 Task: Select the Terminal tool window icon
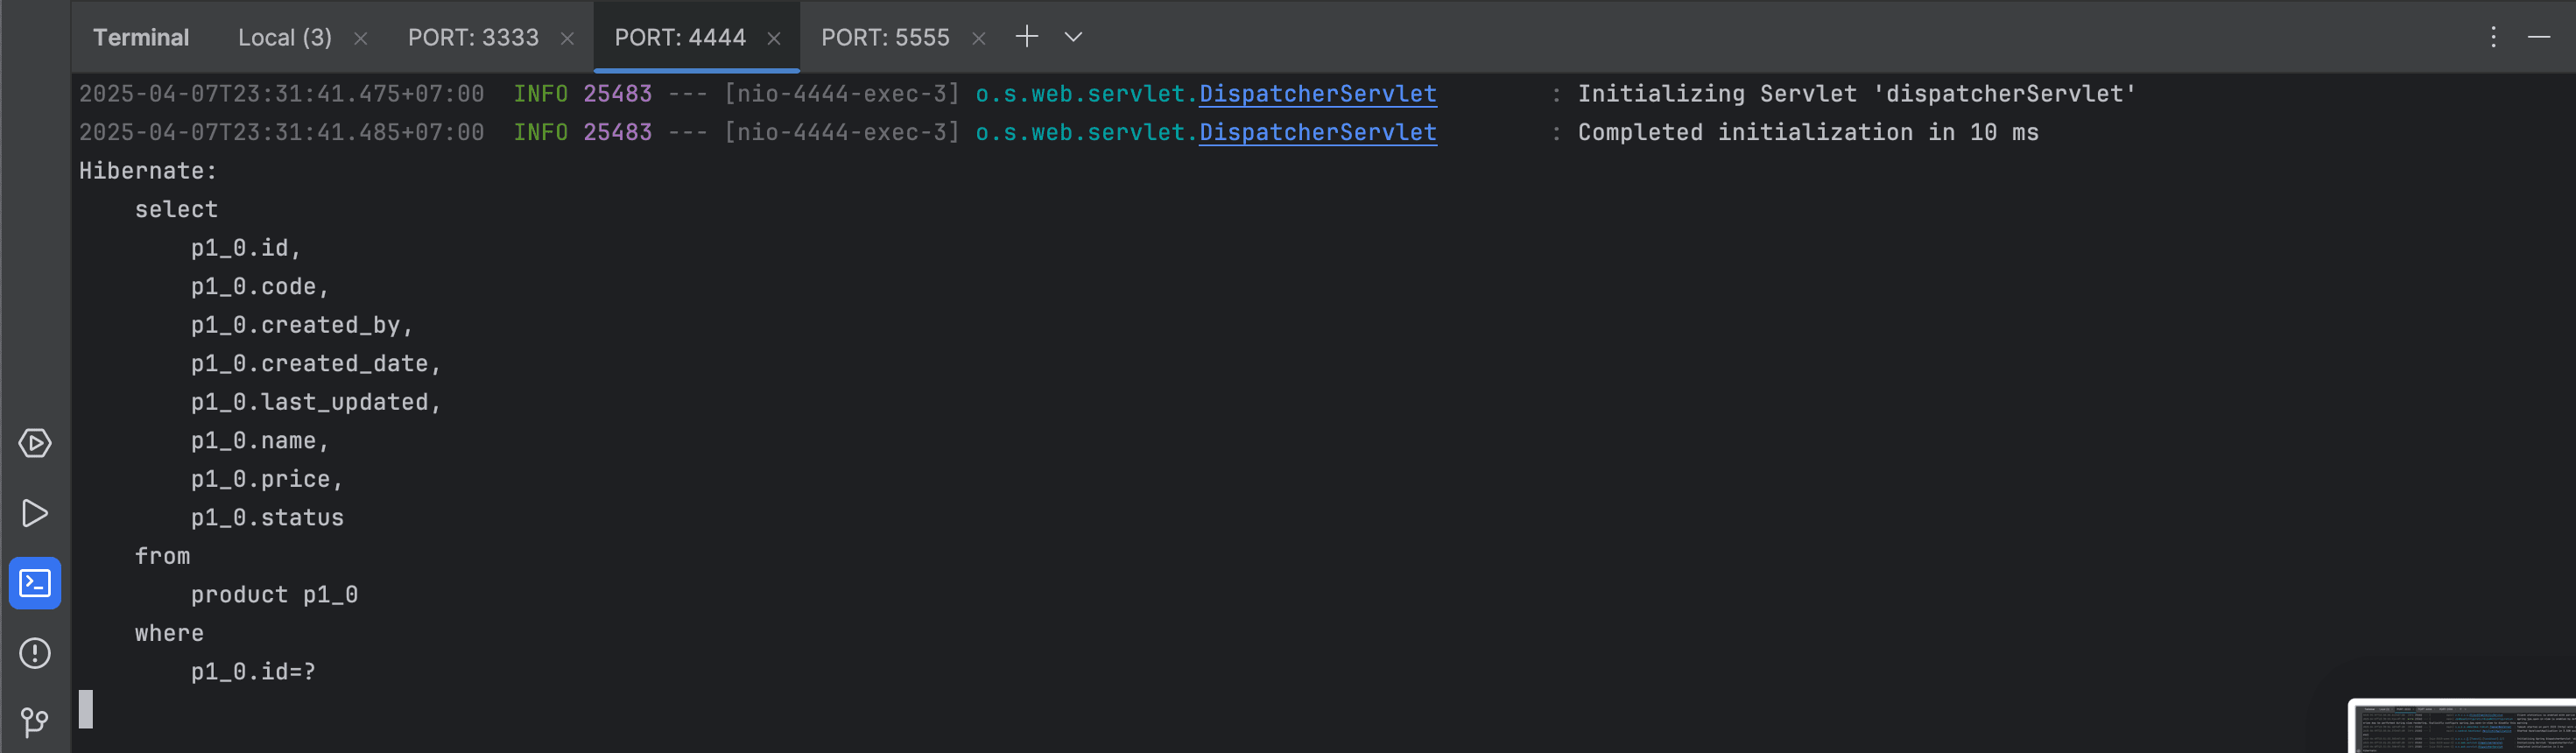(35, 583)
